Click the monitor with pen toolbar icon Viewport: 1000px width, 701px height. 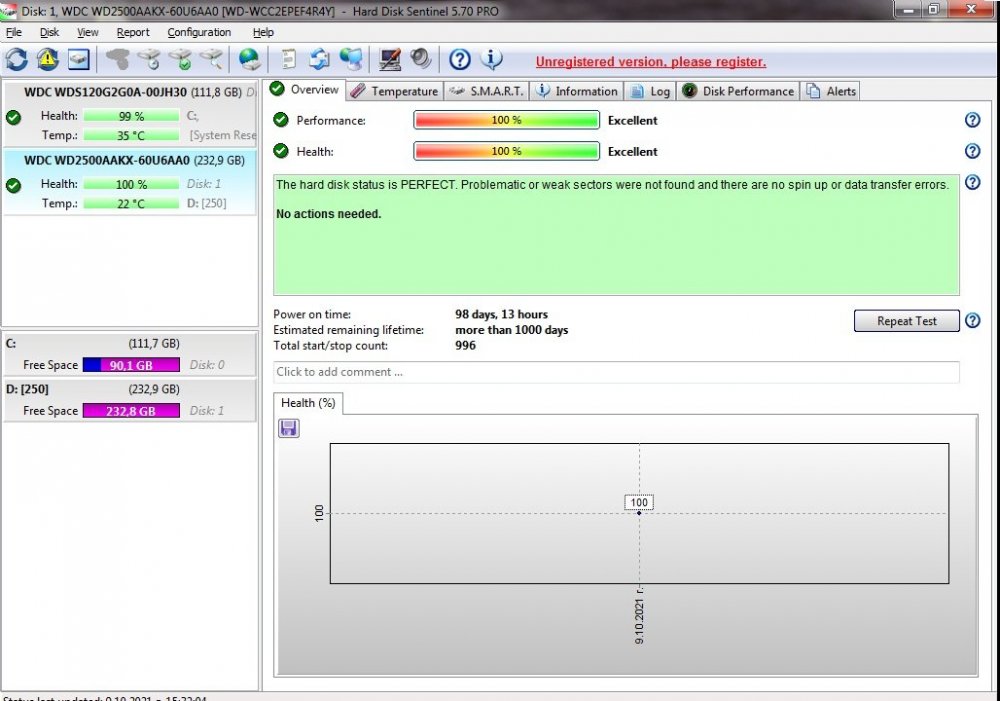tap(390, 60)
